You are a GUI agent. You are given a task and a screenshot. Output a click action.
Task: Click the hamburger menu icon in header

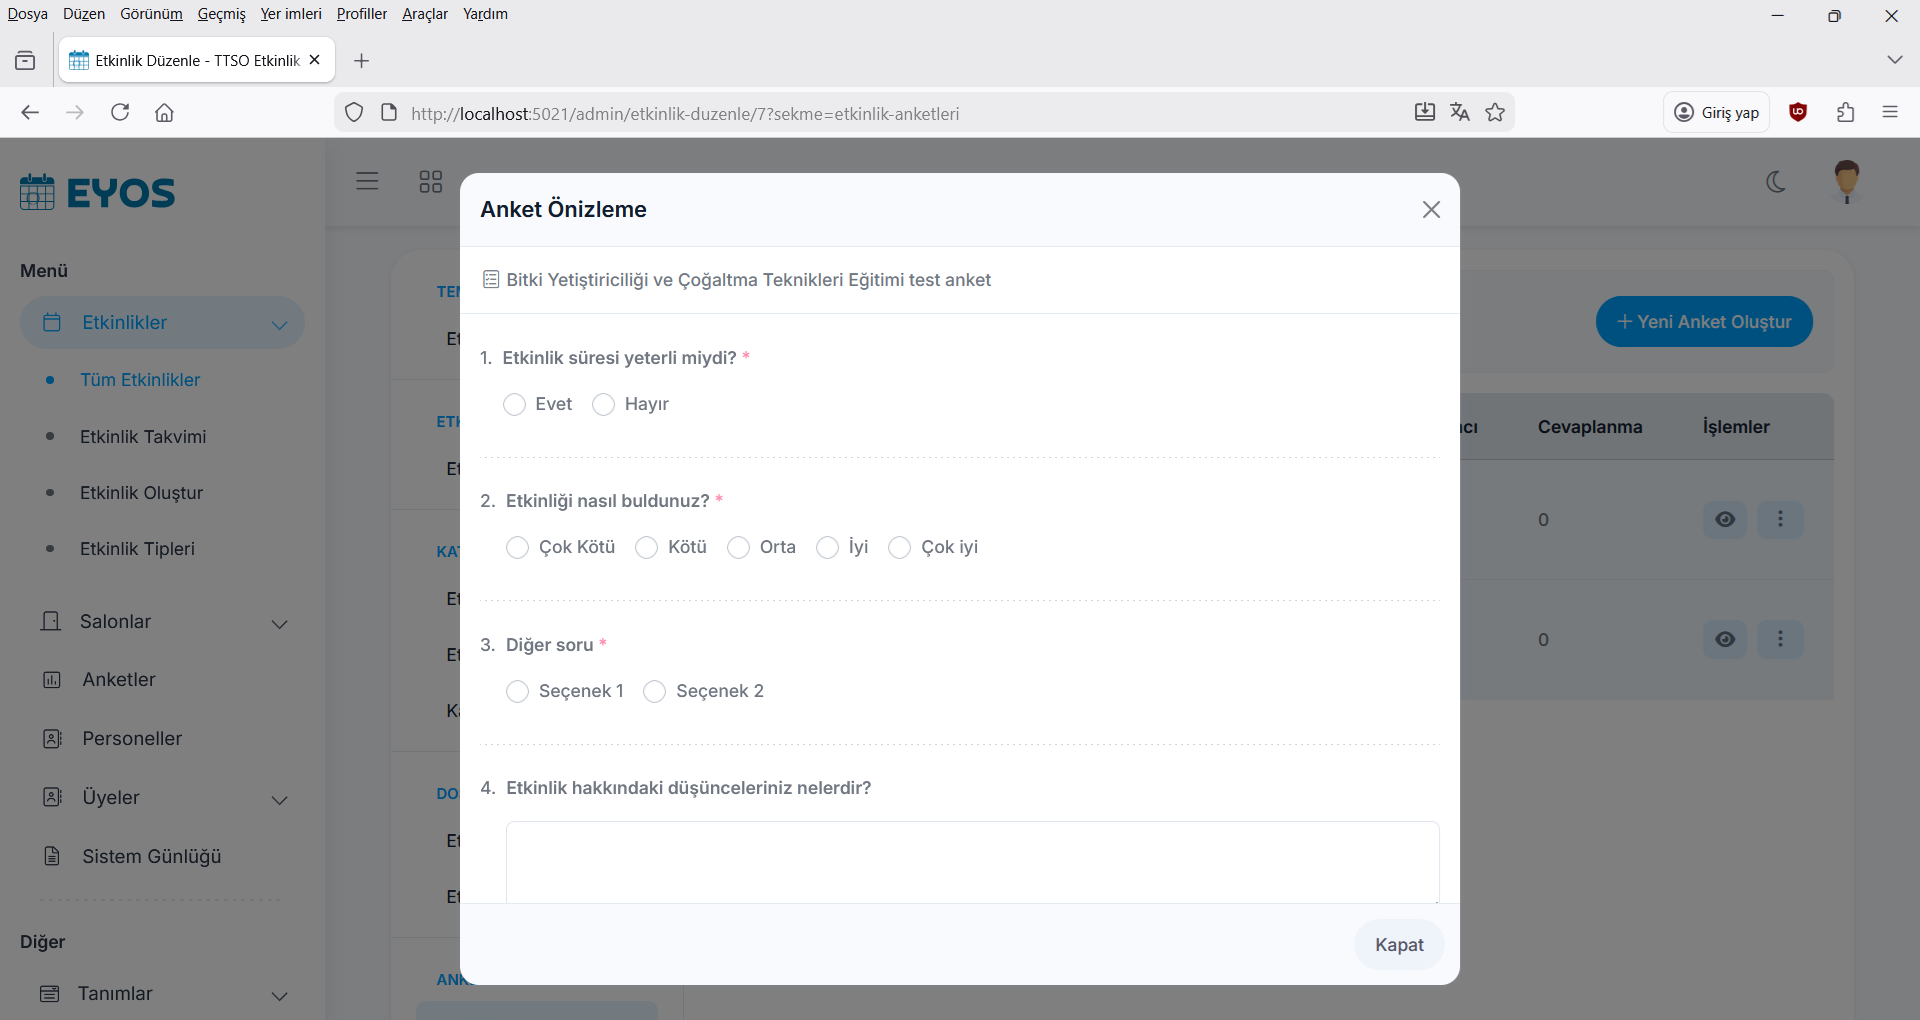point(367,181)
